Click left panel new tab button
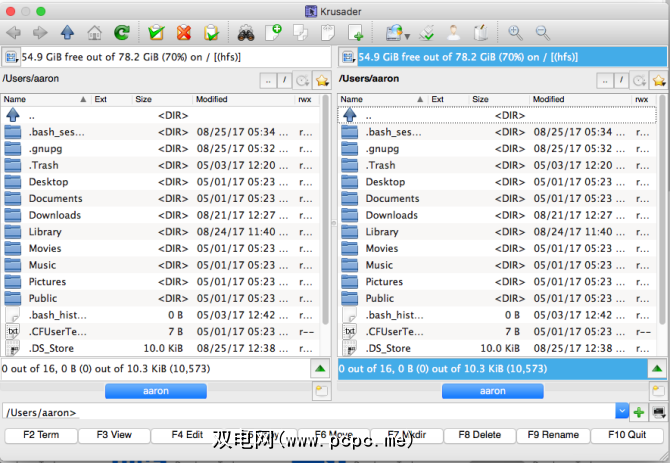The image size is (670, 463). pyautogui.click(x=321, y=391)
